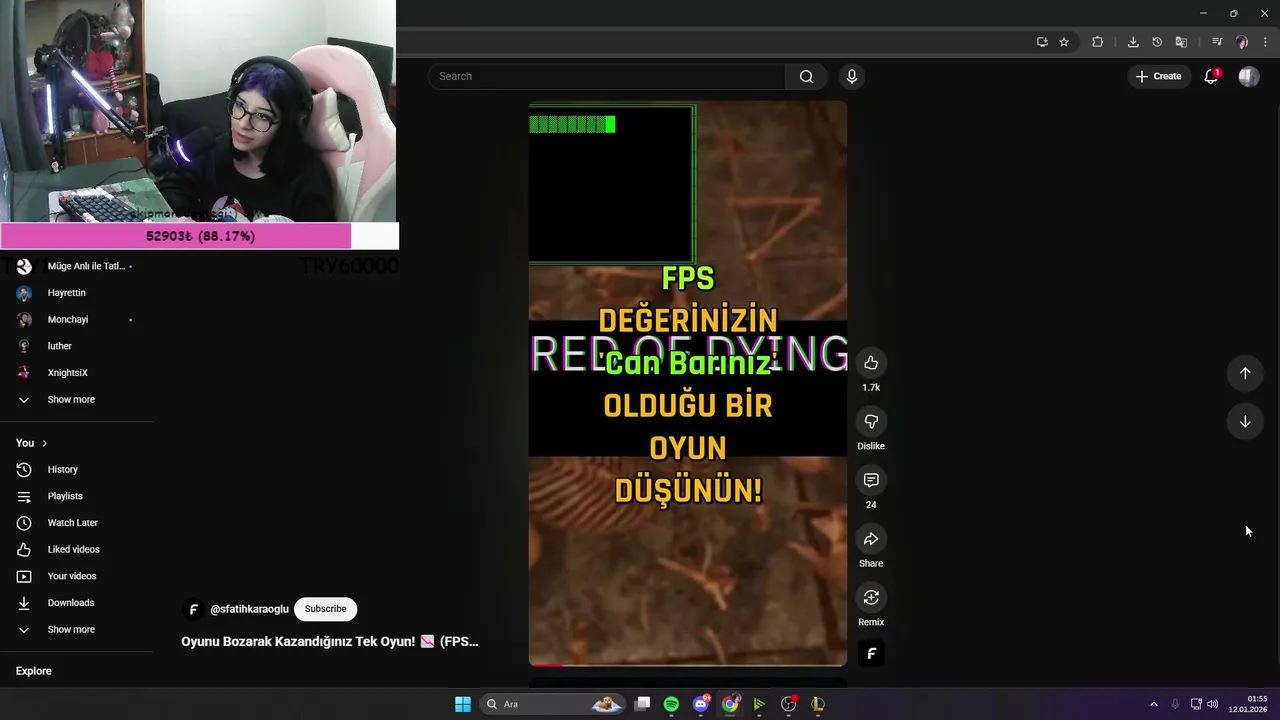1280x720 pixels.
Task: Open Chrome media controls icon
Action: (x=1217, y=42)
